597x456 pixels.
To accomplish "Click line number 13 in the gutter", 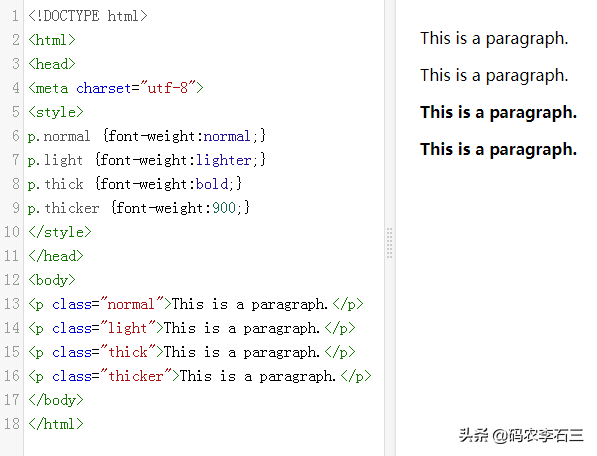I will (12, 304).
